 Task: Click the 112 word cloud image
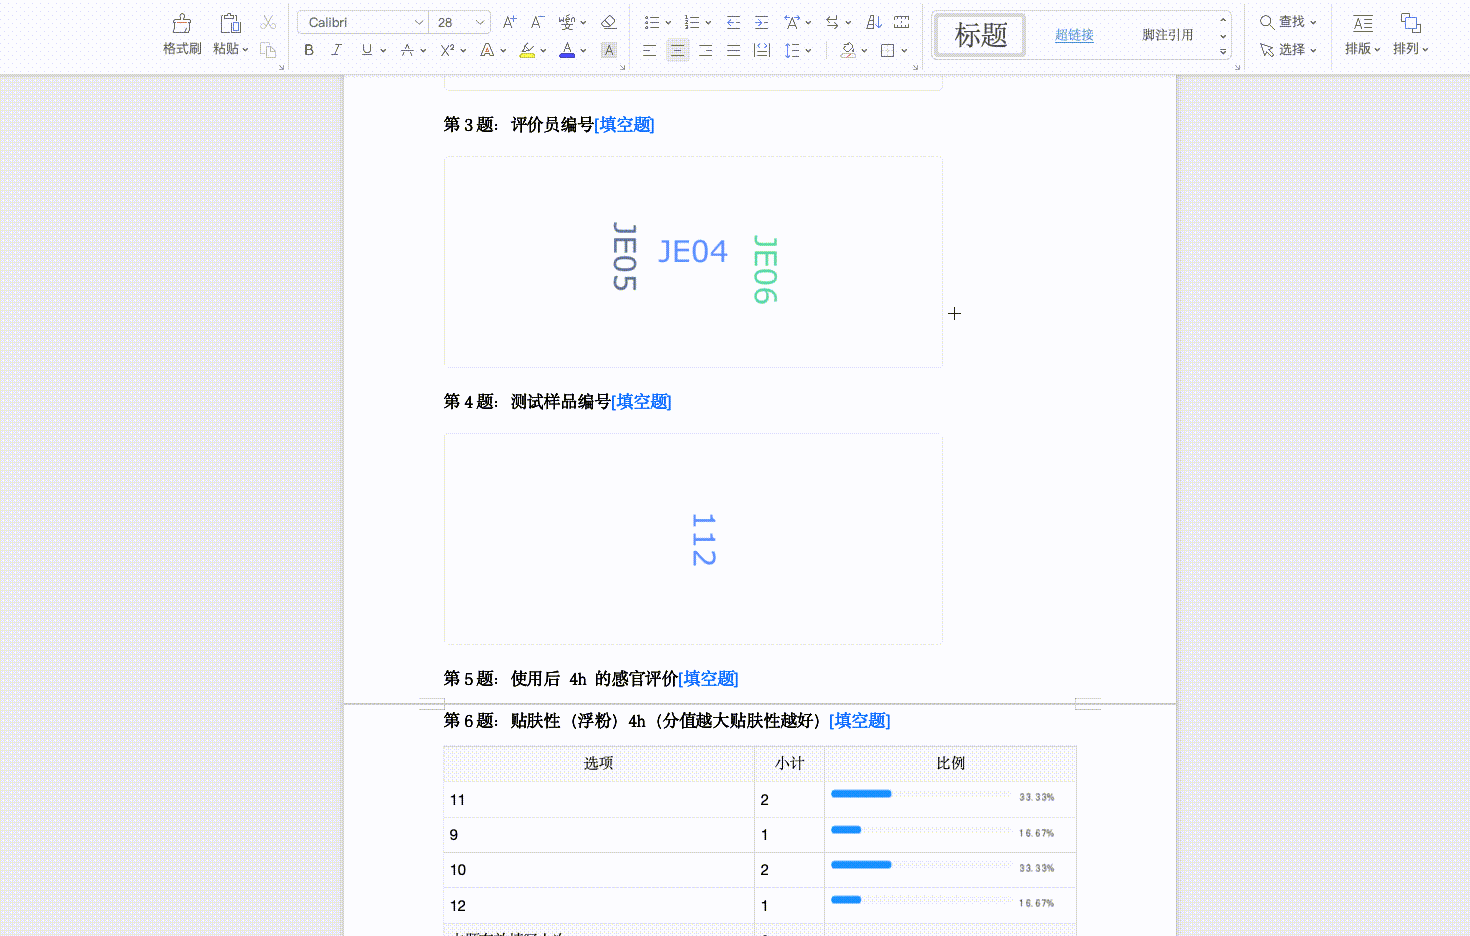693,539
